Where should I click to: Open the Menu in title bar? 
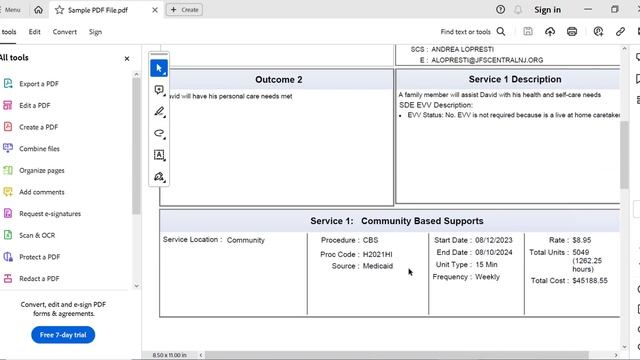point(11,10)
